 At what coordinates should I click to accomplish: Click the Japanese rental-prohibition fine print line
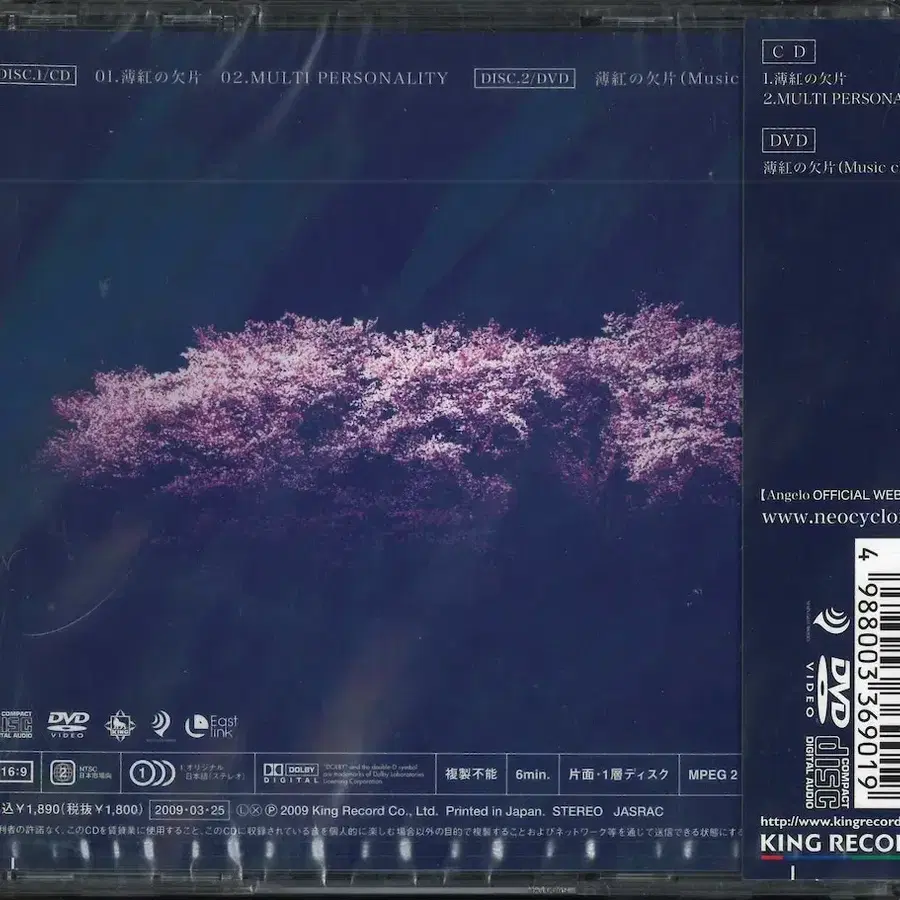point(371,832)
